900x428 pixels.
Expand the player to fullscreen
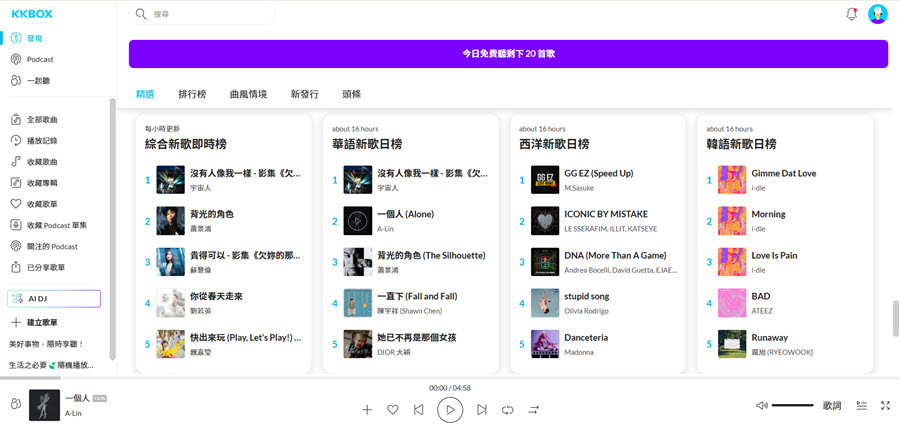pyautogui.click(x=885, y=406)
